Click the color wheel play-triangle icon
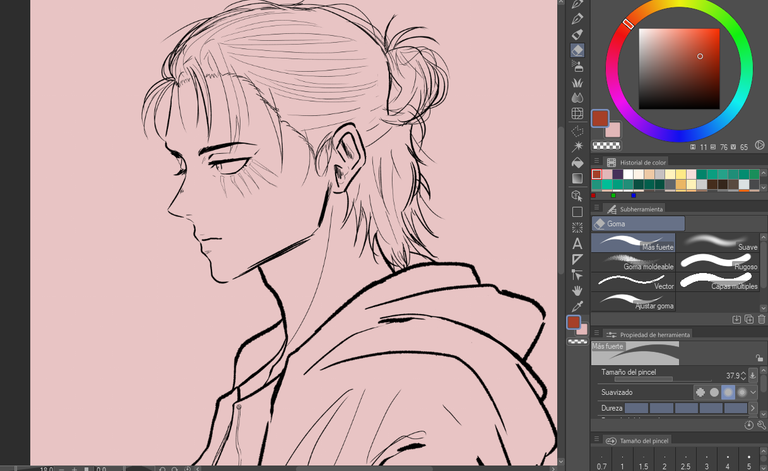 (x=759, y=145)
